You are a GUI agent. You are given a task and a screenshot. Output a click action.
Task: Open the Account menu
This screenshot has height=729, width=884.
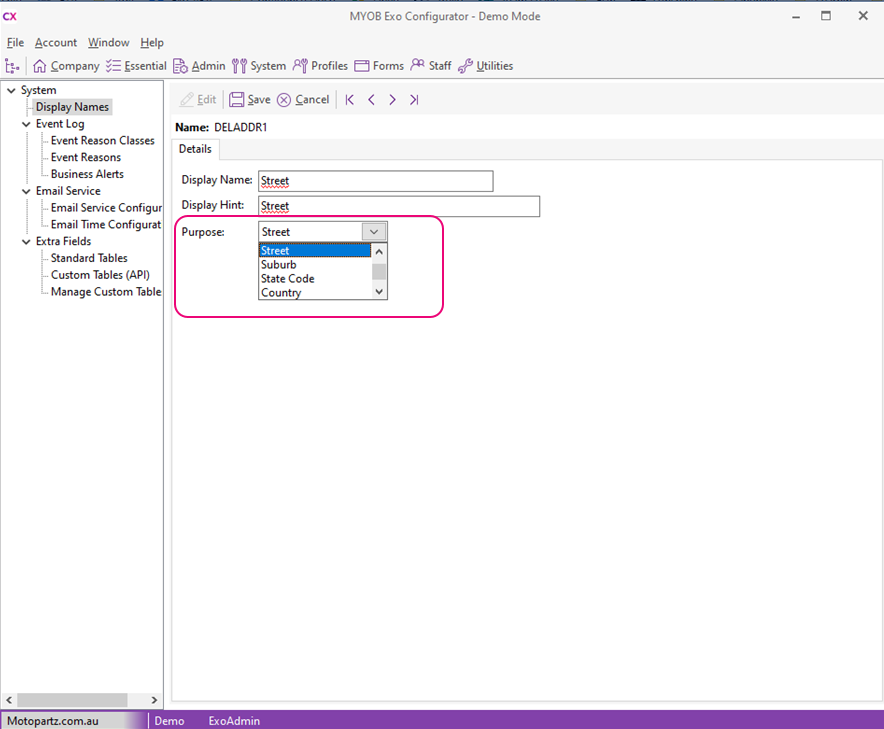[56, 43]
